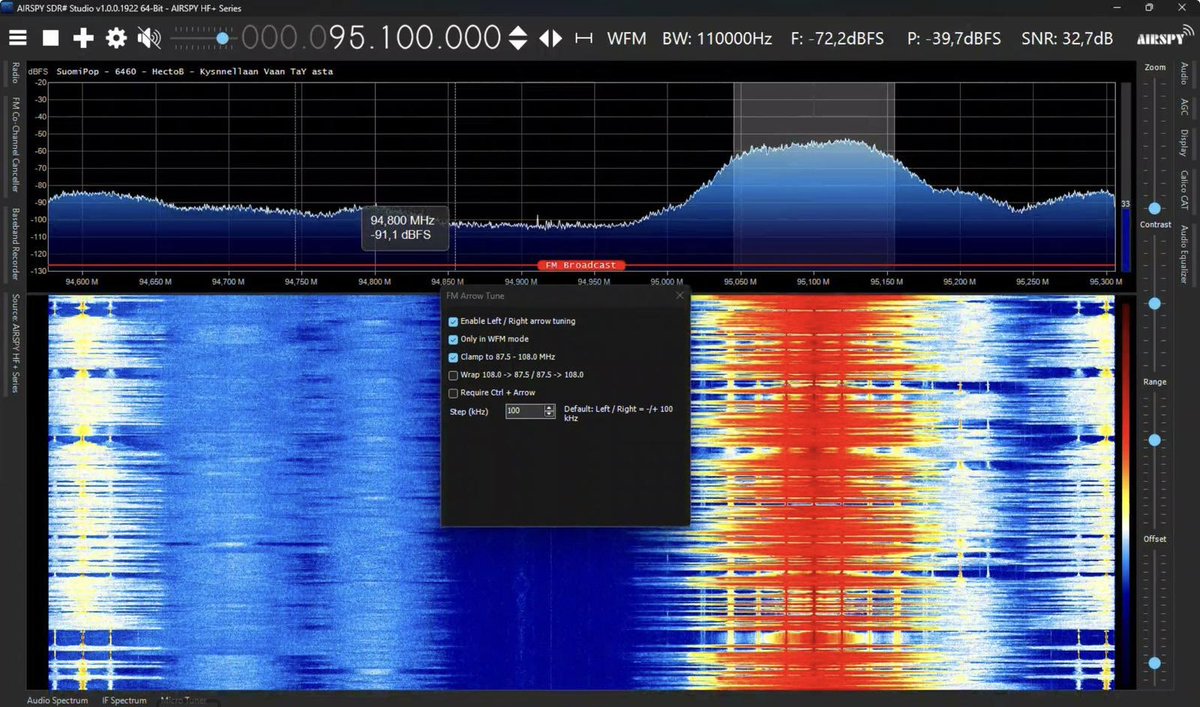The height and width of the screenshot is (707, 1200).
Task: Click the P: -39,7dBFS peak readout
Action: coord(954,39)
